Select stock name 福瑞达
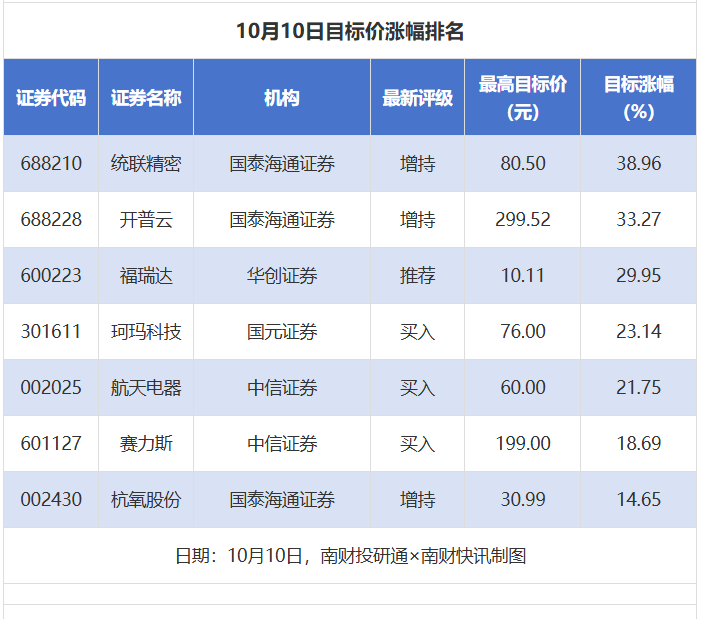 click(146, 275)
